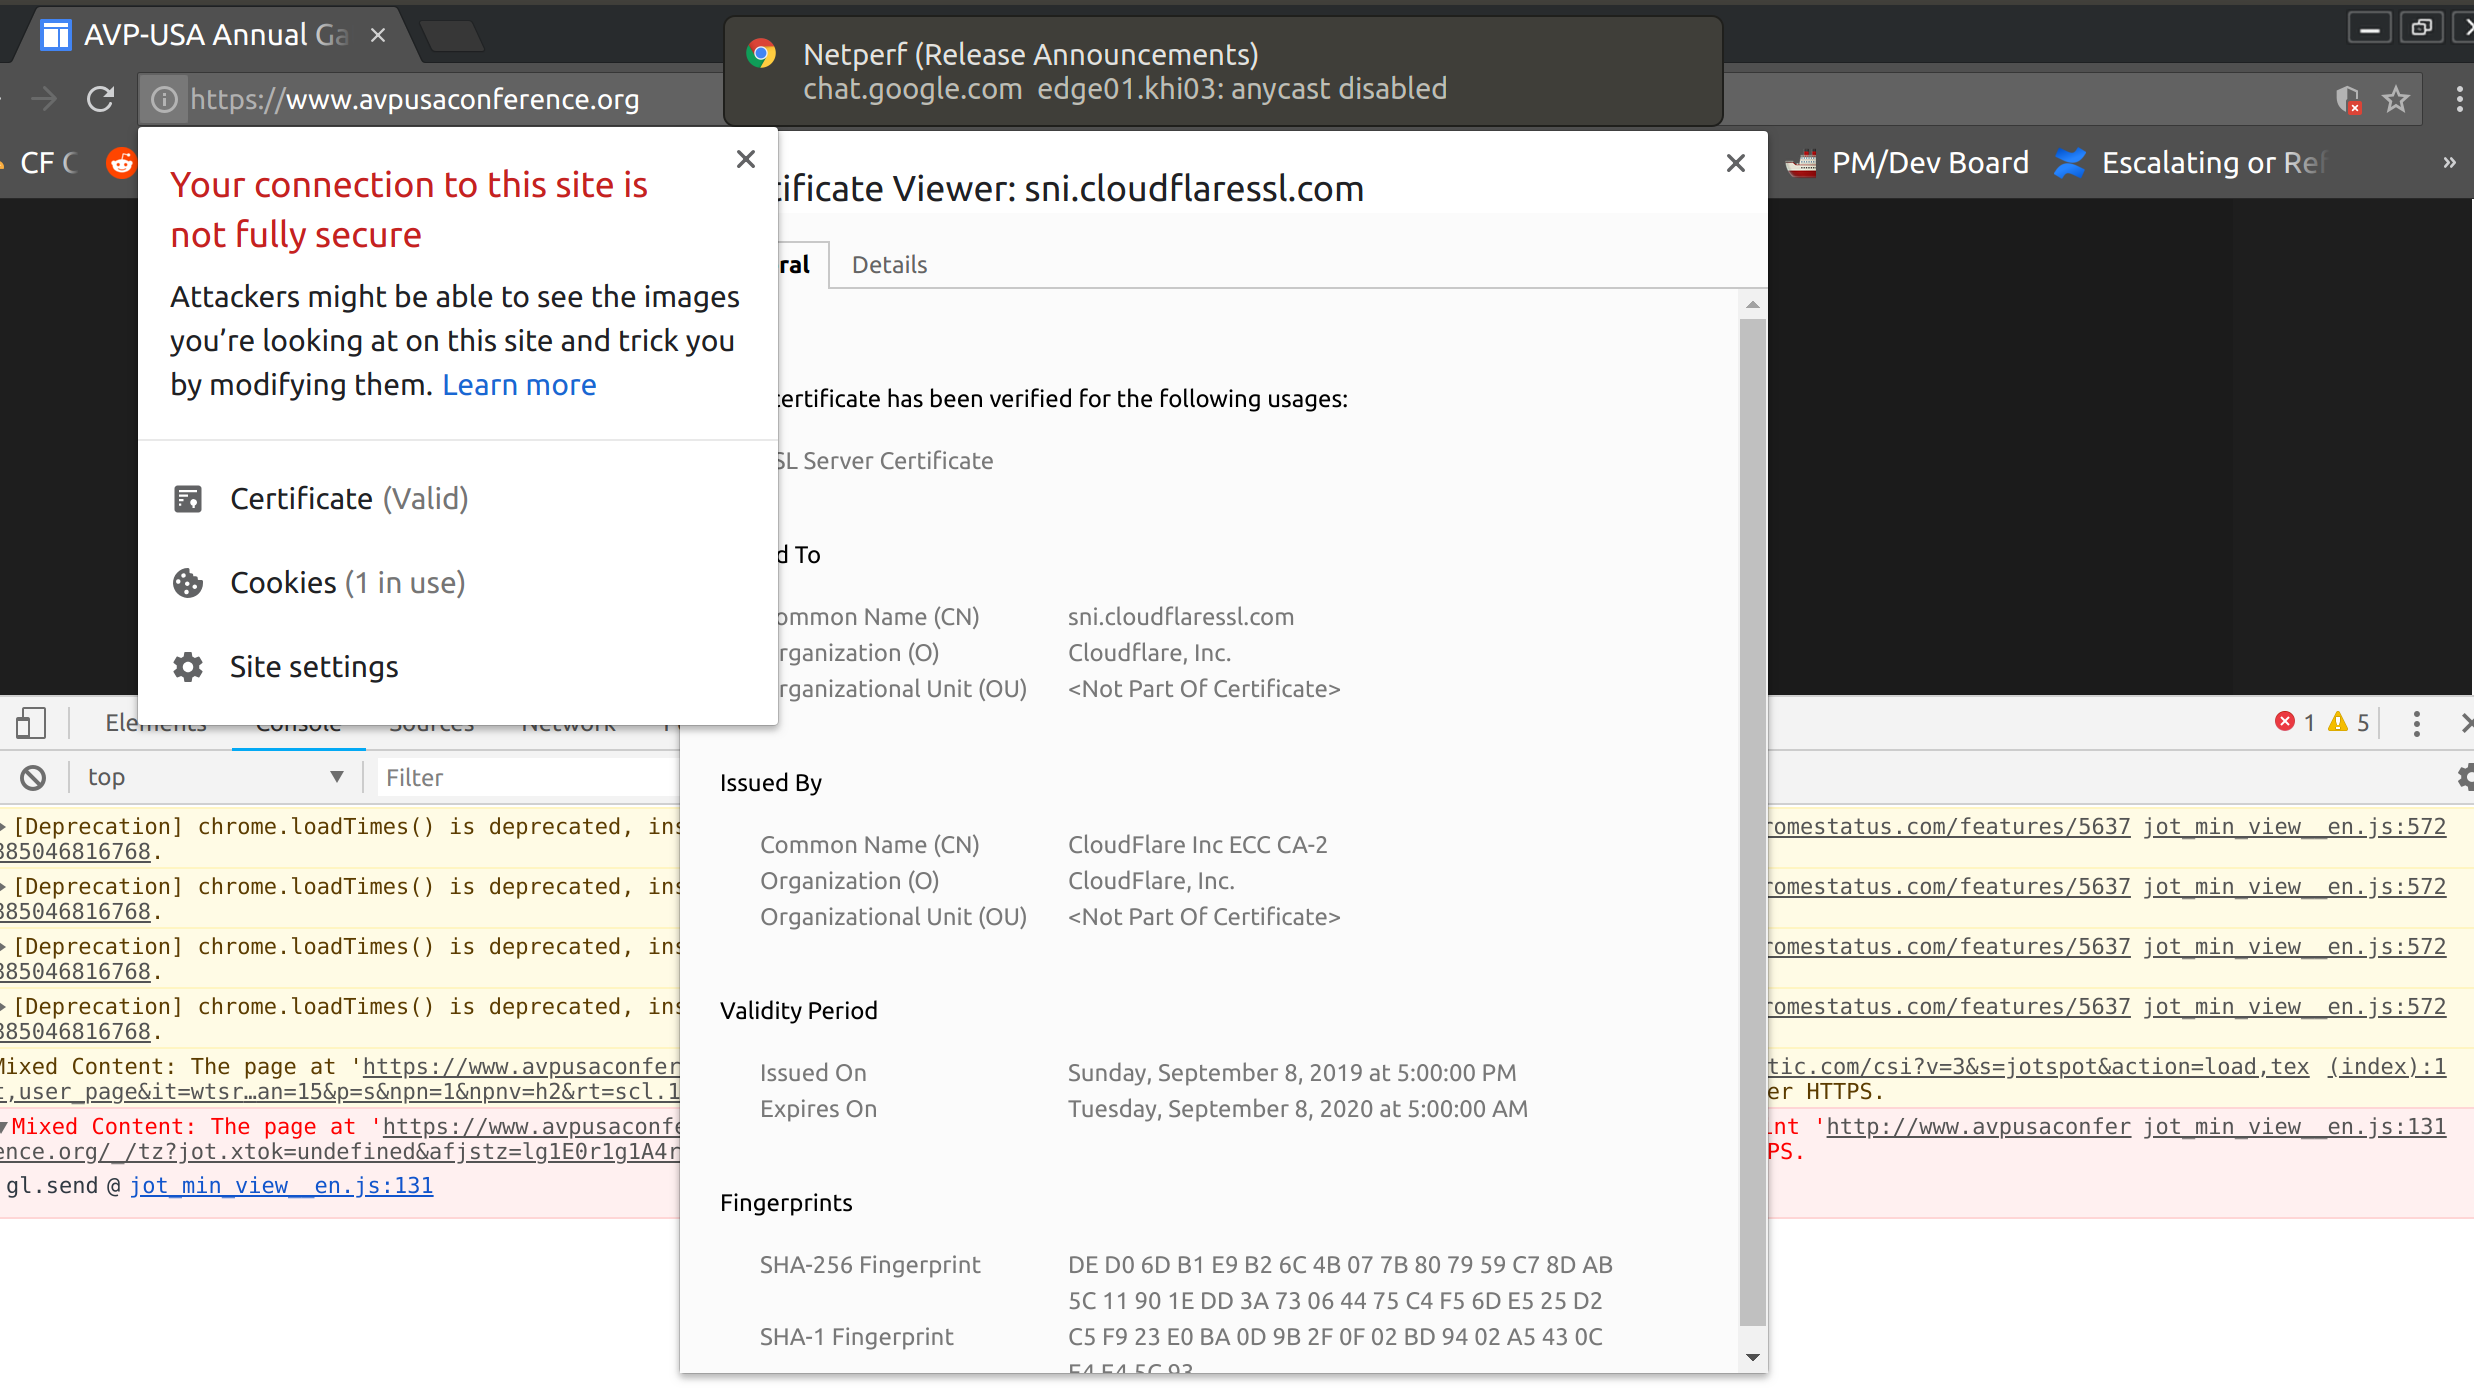Expand the third Deprecation warning message
Image resolution: width=2474 pixels, height=1390 pixels.
tap(4, 946)
